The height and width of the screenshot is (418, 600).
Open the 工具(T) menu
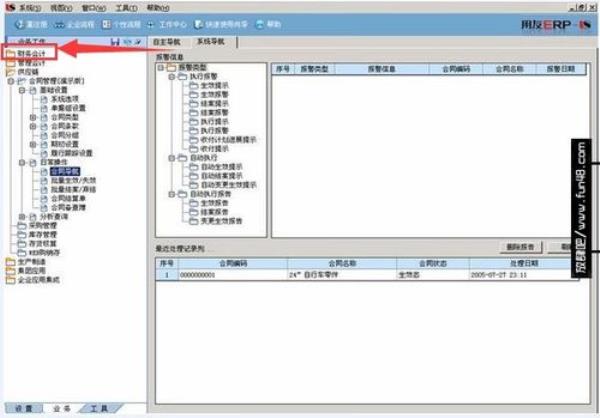tap(126, 8)
